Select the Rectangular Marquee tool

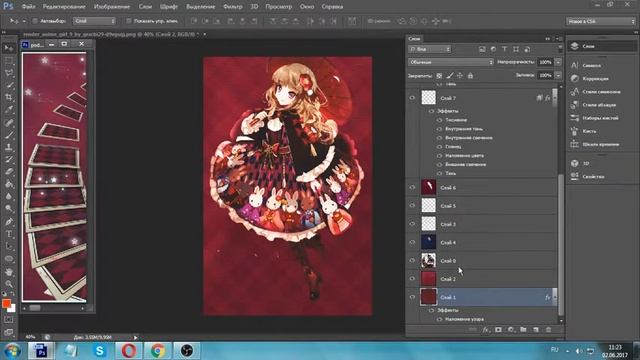tap(9, 61)
